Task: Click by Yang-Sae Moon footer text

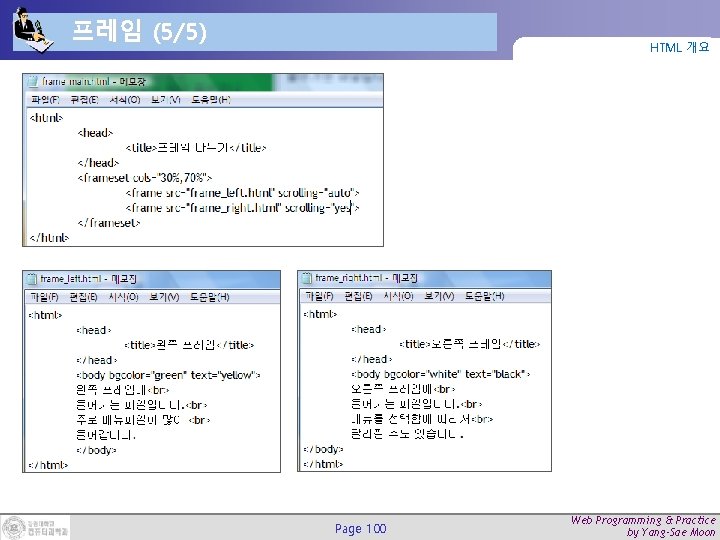Action: (671, 533)
